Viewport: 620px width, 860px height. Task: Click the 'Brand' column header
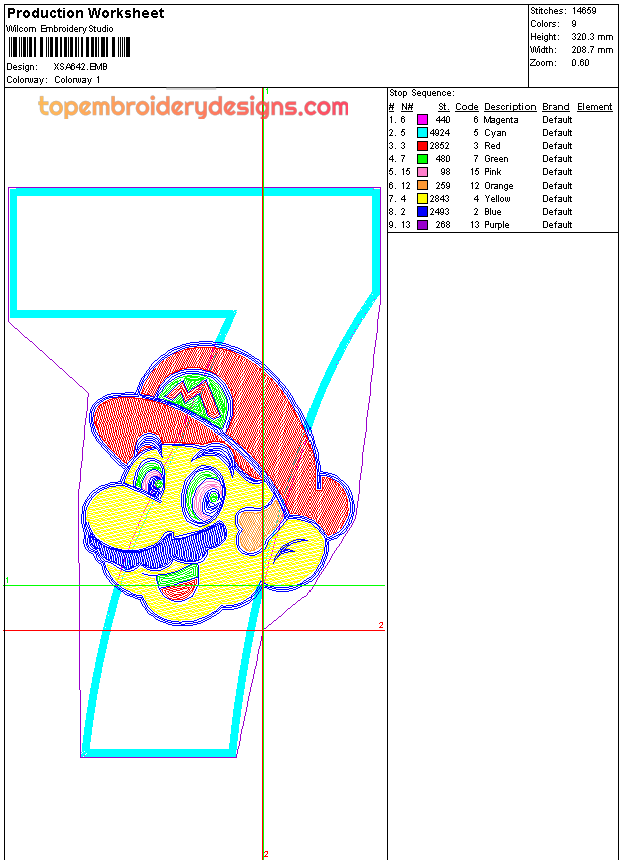[556, 107]
